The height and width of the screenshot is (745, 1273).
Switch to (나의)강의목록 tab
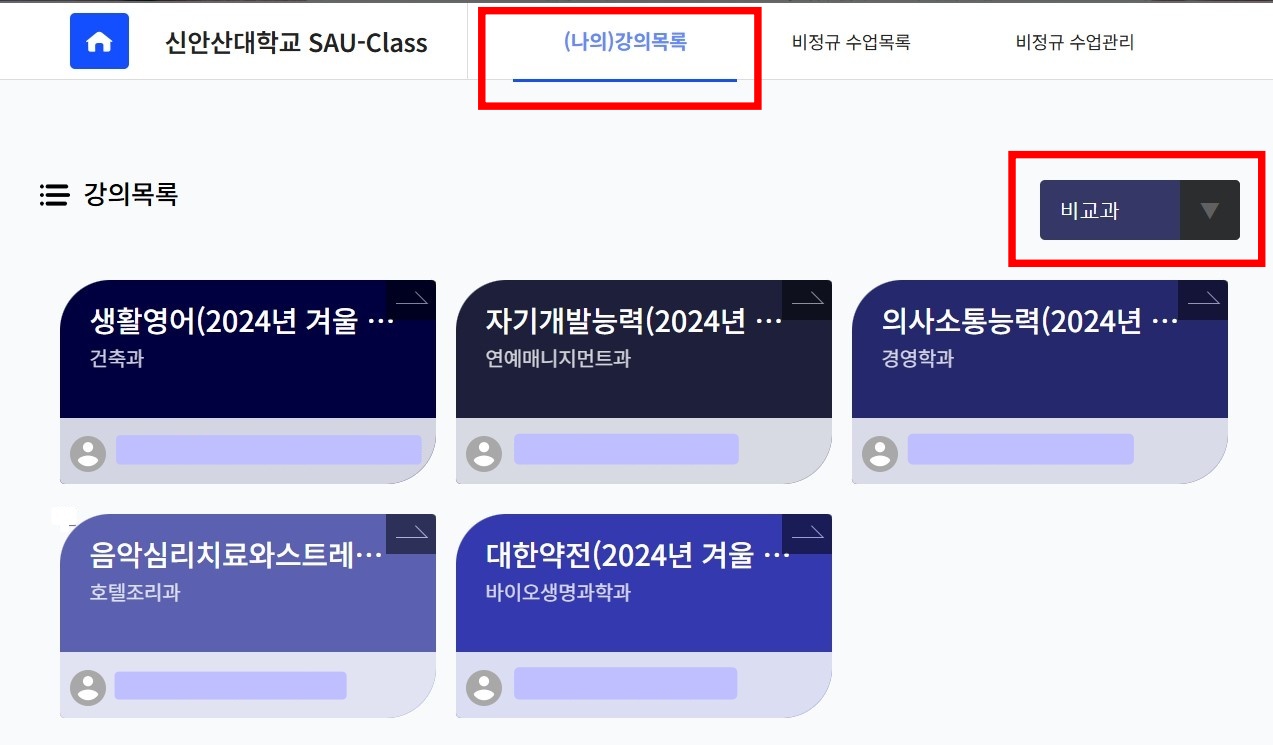click(x=625, y=42)
